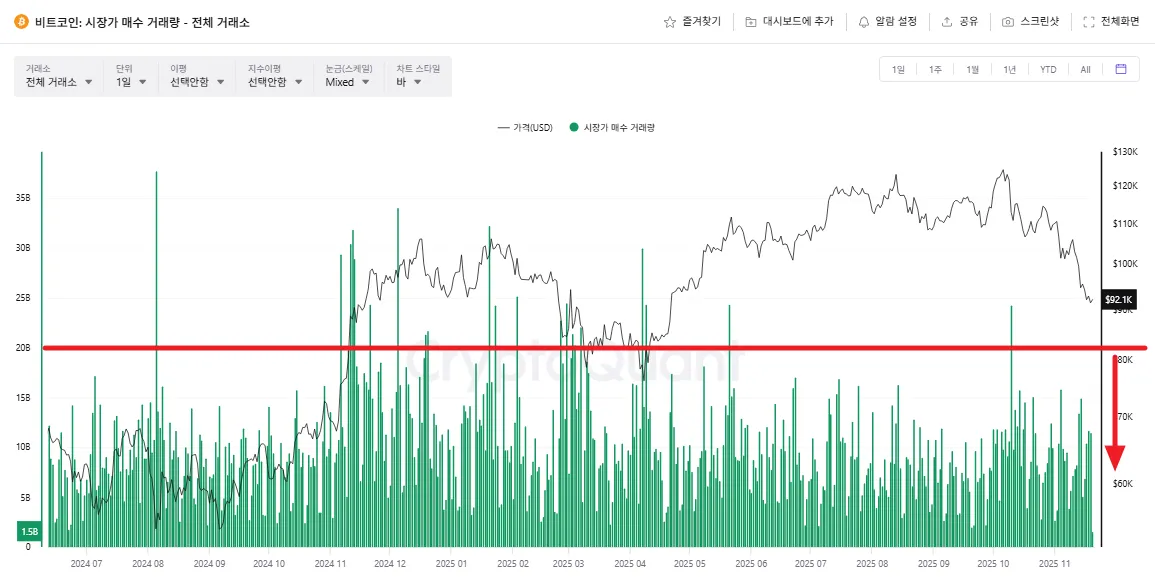Click the 대시보드에 추가 folder icon
Screen dimensions: 1155x577
coord(751,21)
